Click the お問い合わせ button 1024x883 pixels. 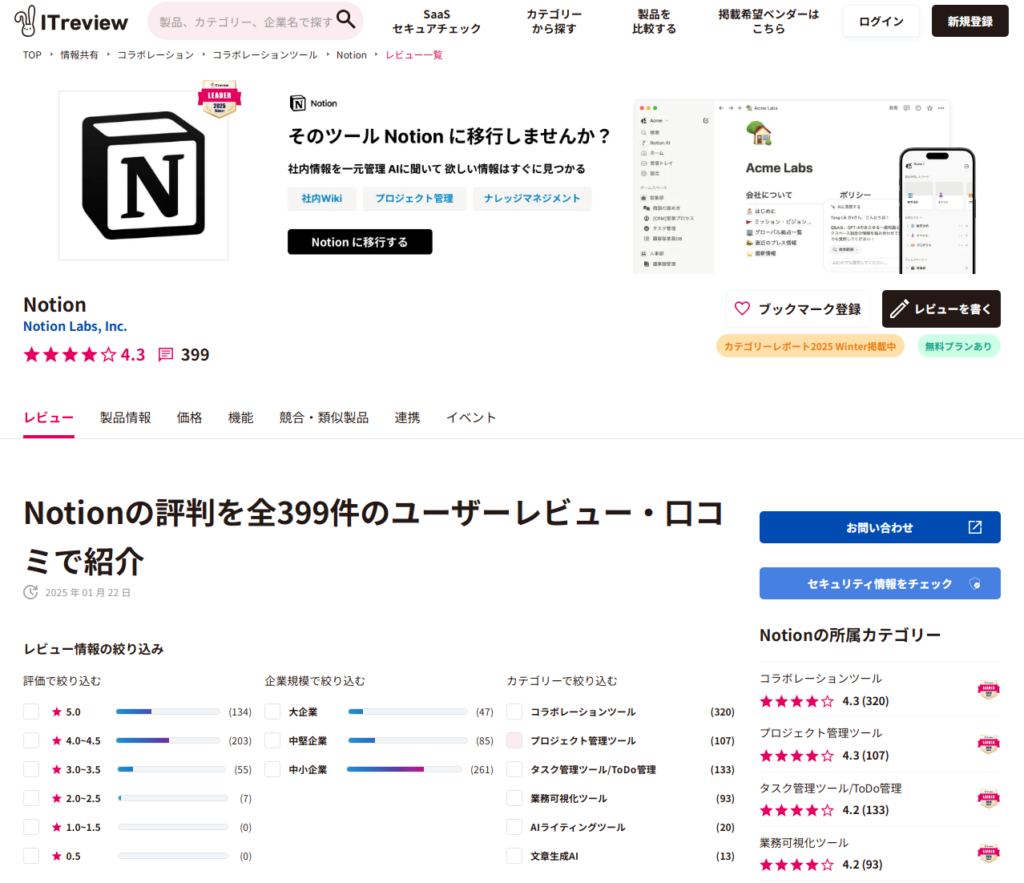pos(880,527)
